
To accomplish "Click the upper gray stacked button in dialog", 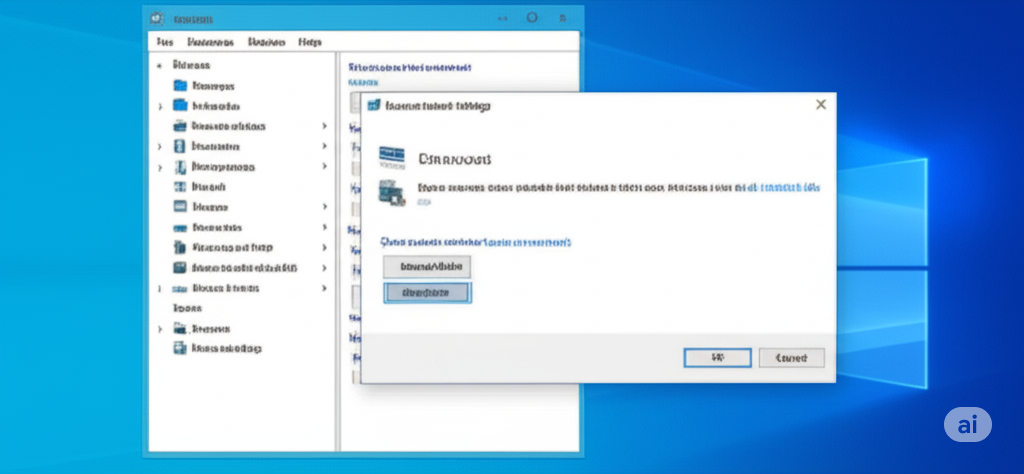I will click(427, 266).
